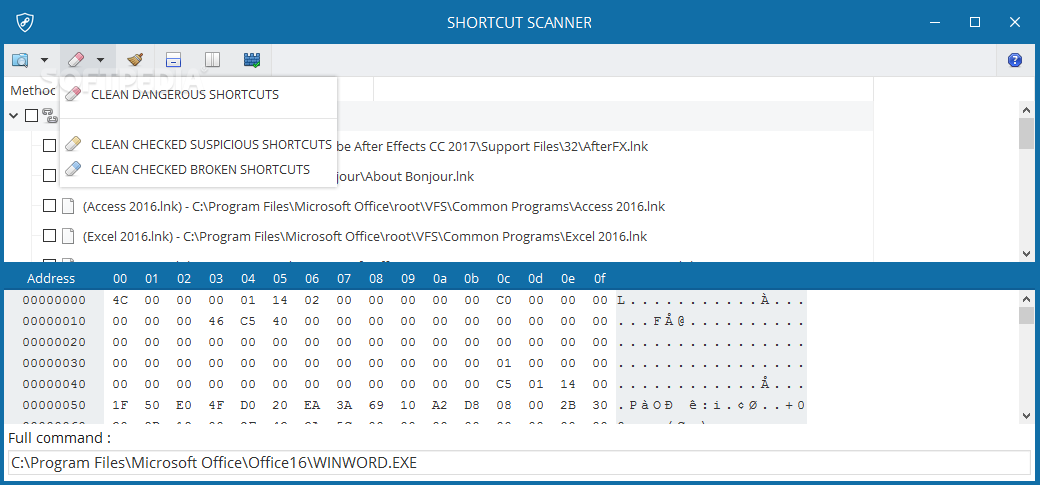
Task: Tick the checkbox on the AfterFX.lnk row
Action: point(49,145)
